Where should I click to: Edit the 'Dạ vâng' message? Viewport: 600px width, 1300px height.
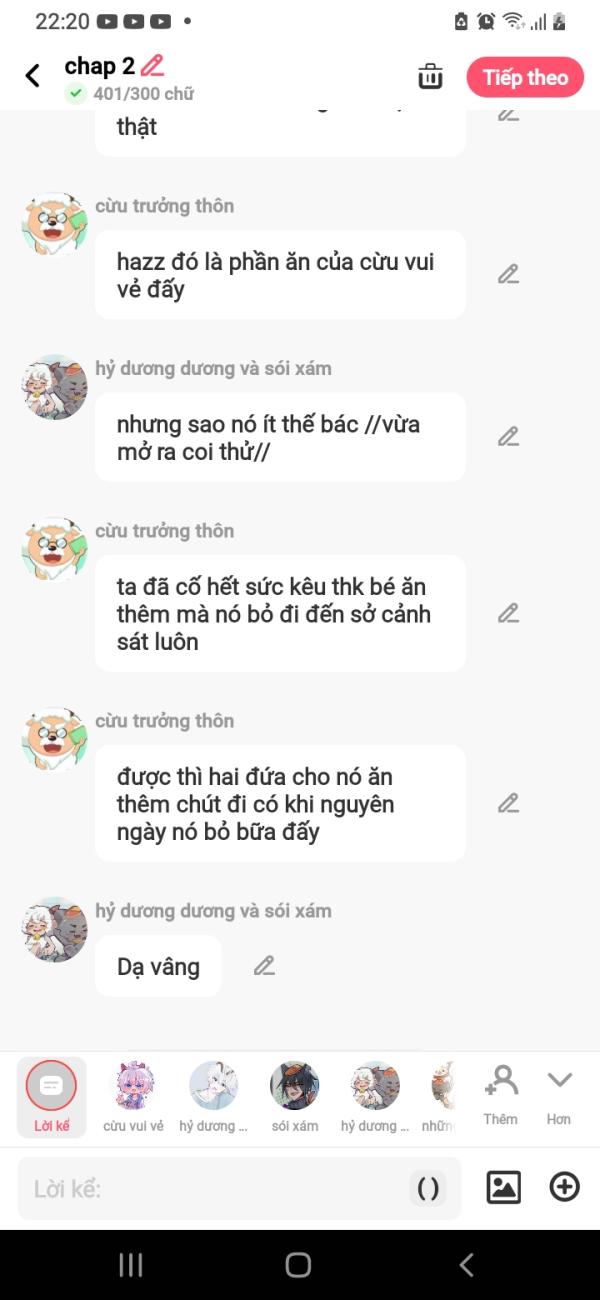pyautogui.click(x=264, y=966)
